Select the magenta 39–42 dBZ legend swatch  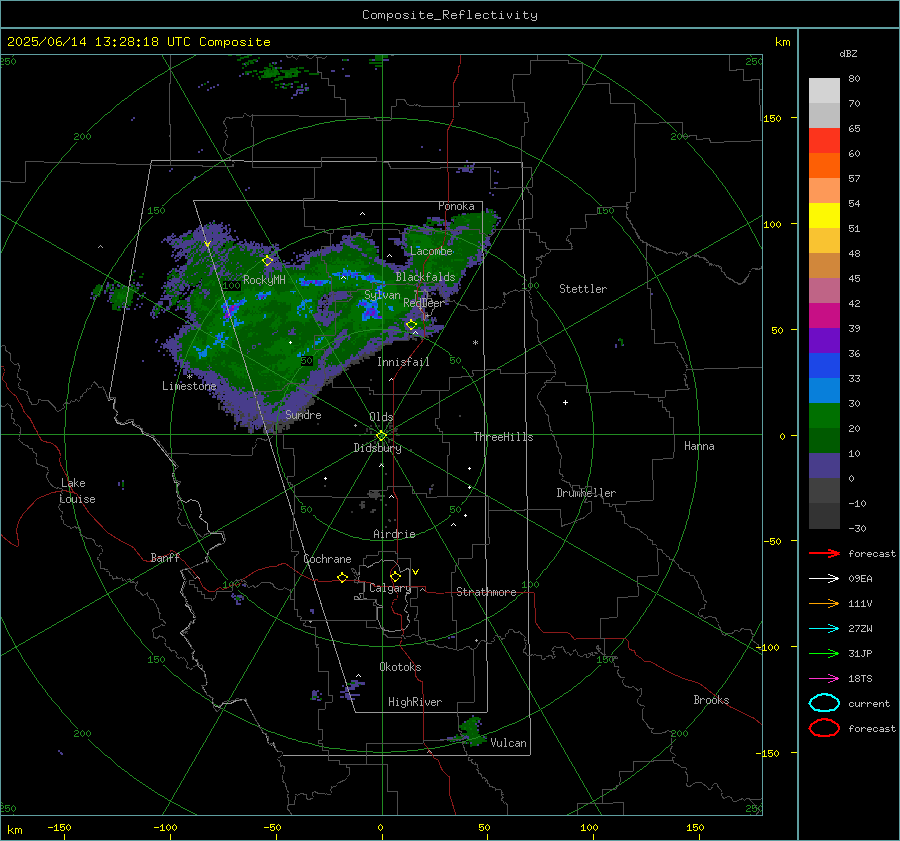[824, 316]
